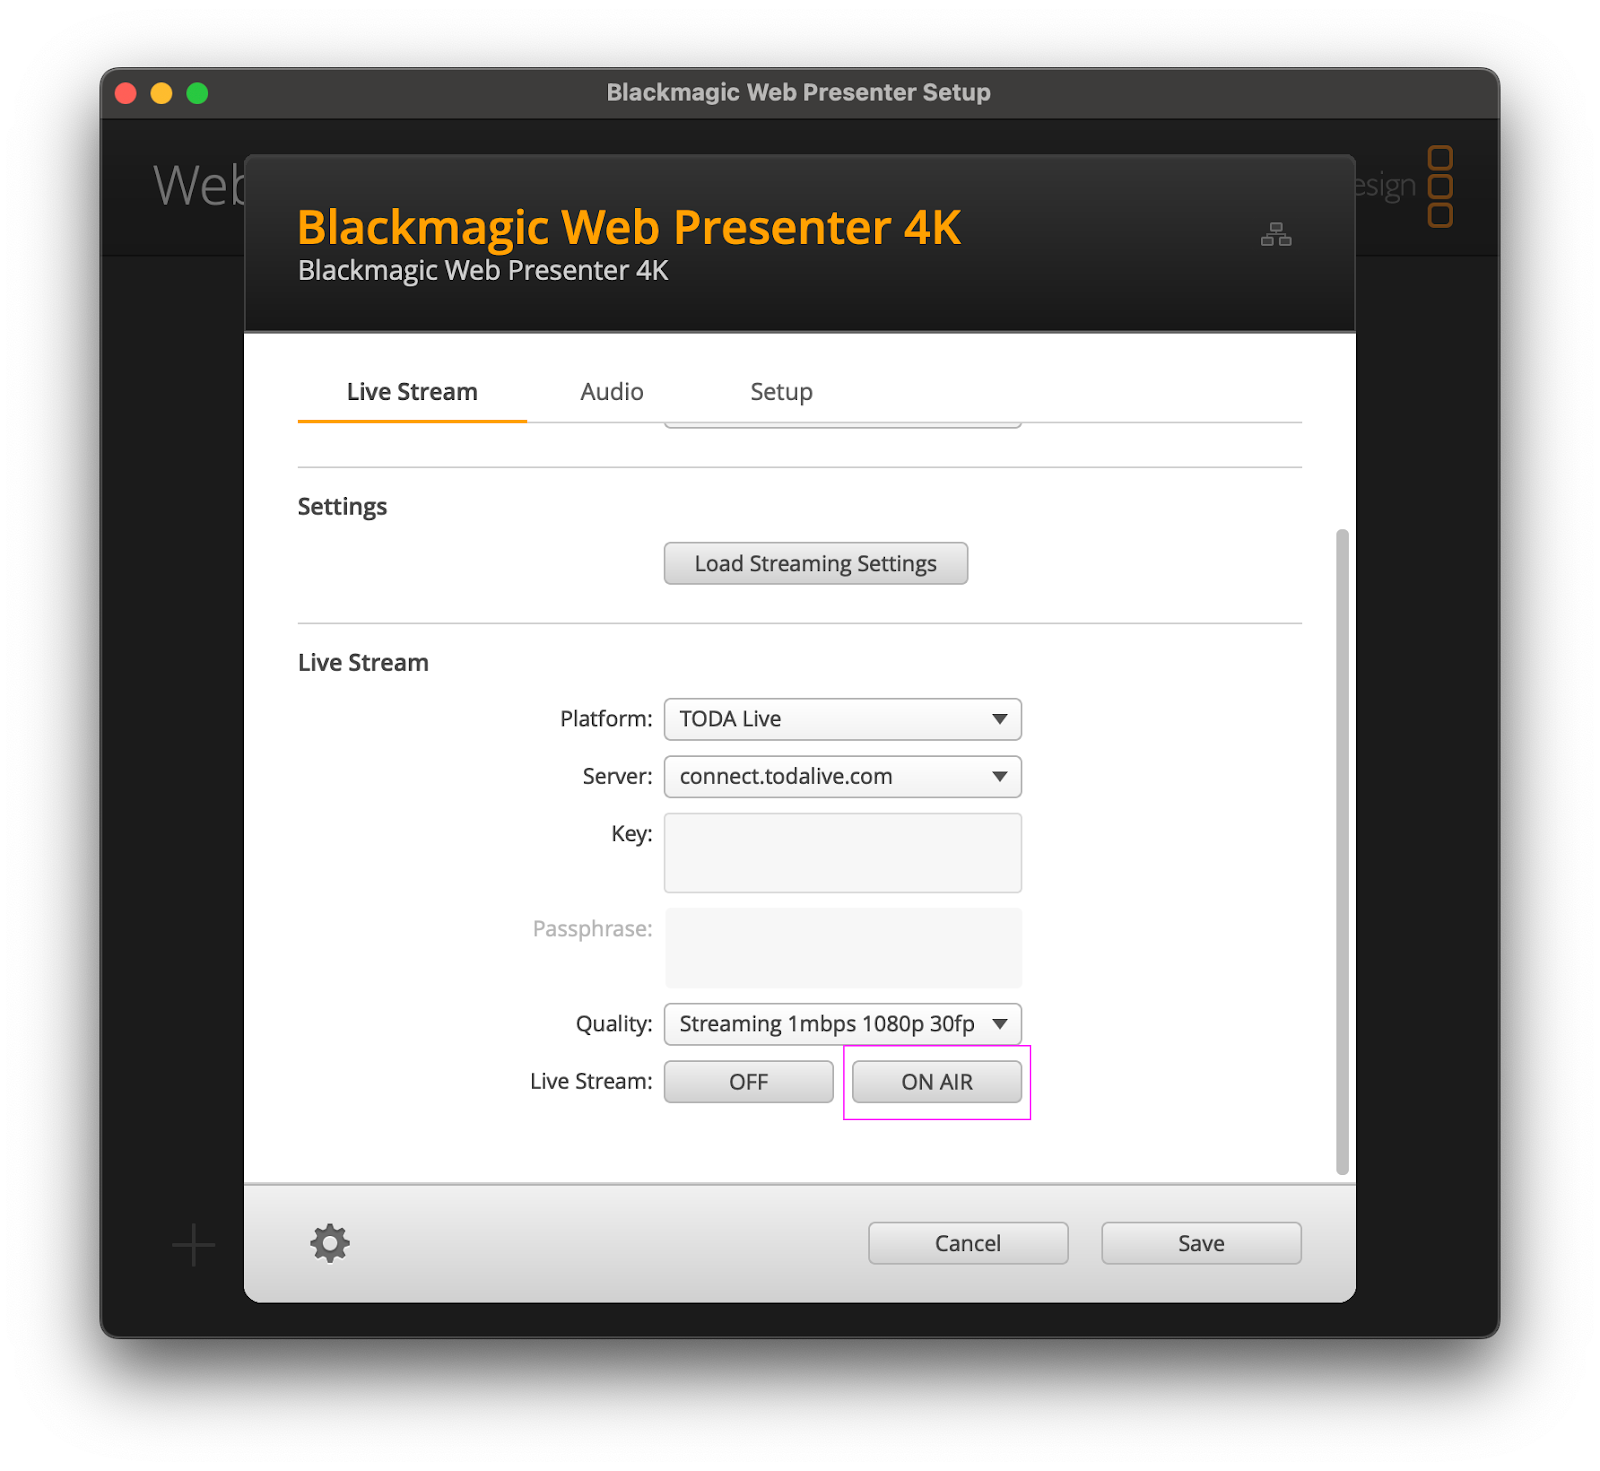Open the Setup tab
Viewport: 1600px width, 1471px height.
[781, 392]
